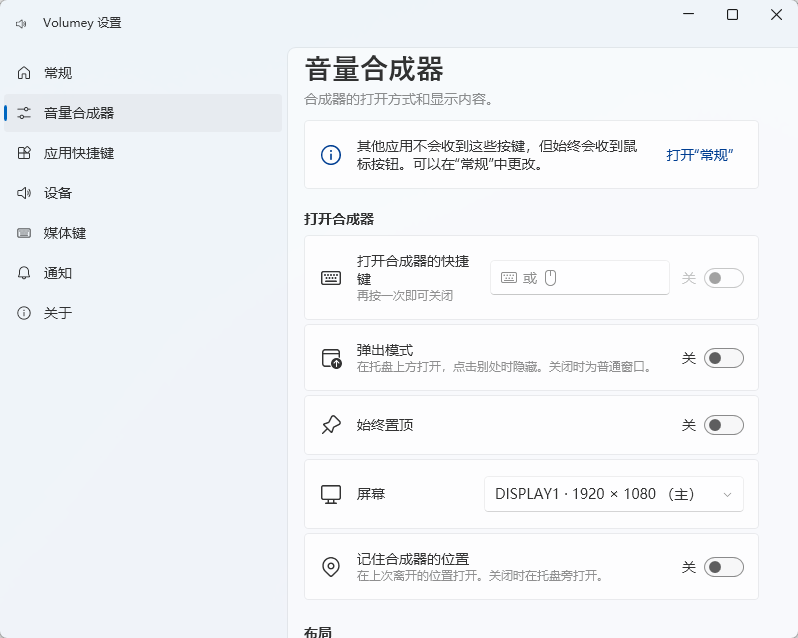Close the Volumey 设置 window
This screenshot has height=638, width=798.
tap(776, 14)
